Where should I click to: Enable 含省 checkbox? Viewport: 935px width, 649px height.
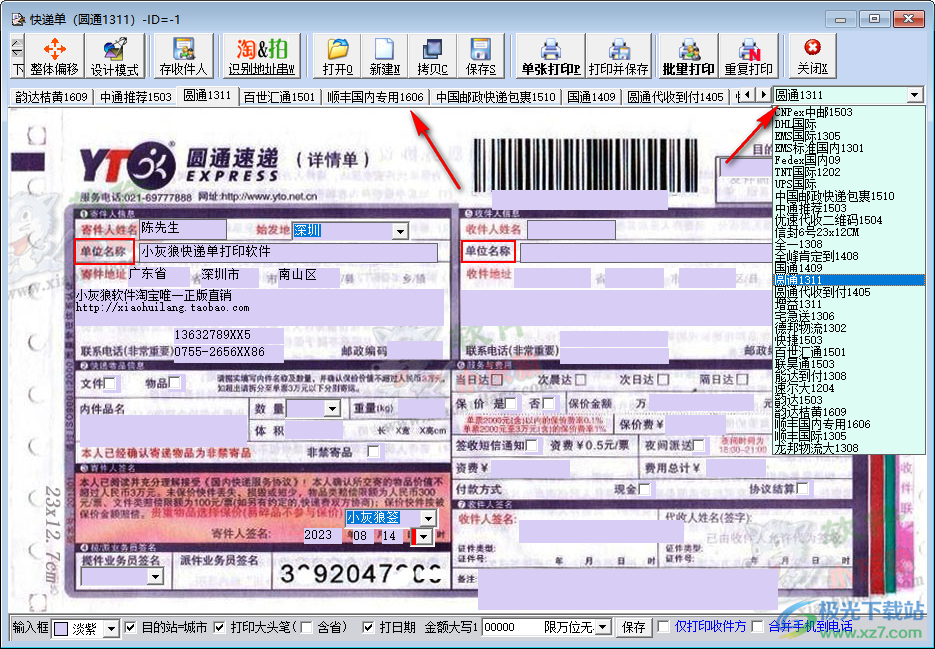click(306, 627)
